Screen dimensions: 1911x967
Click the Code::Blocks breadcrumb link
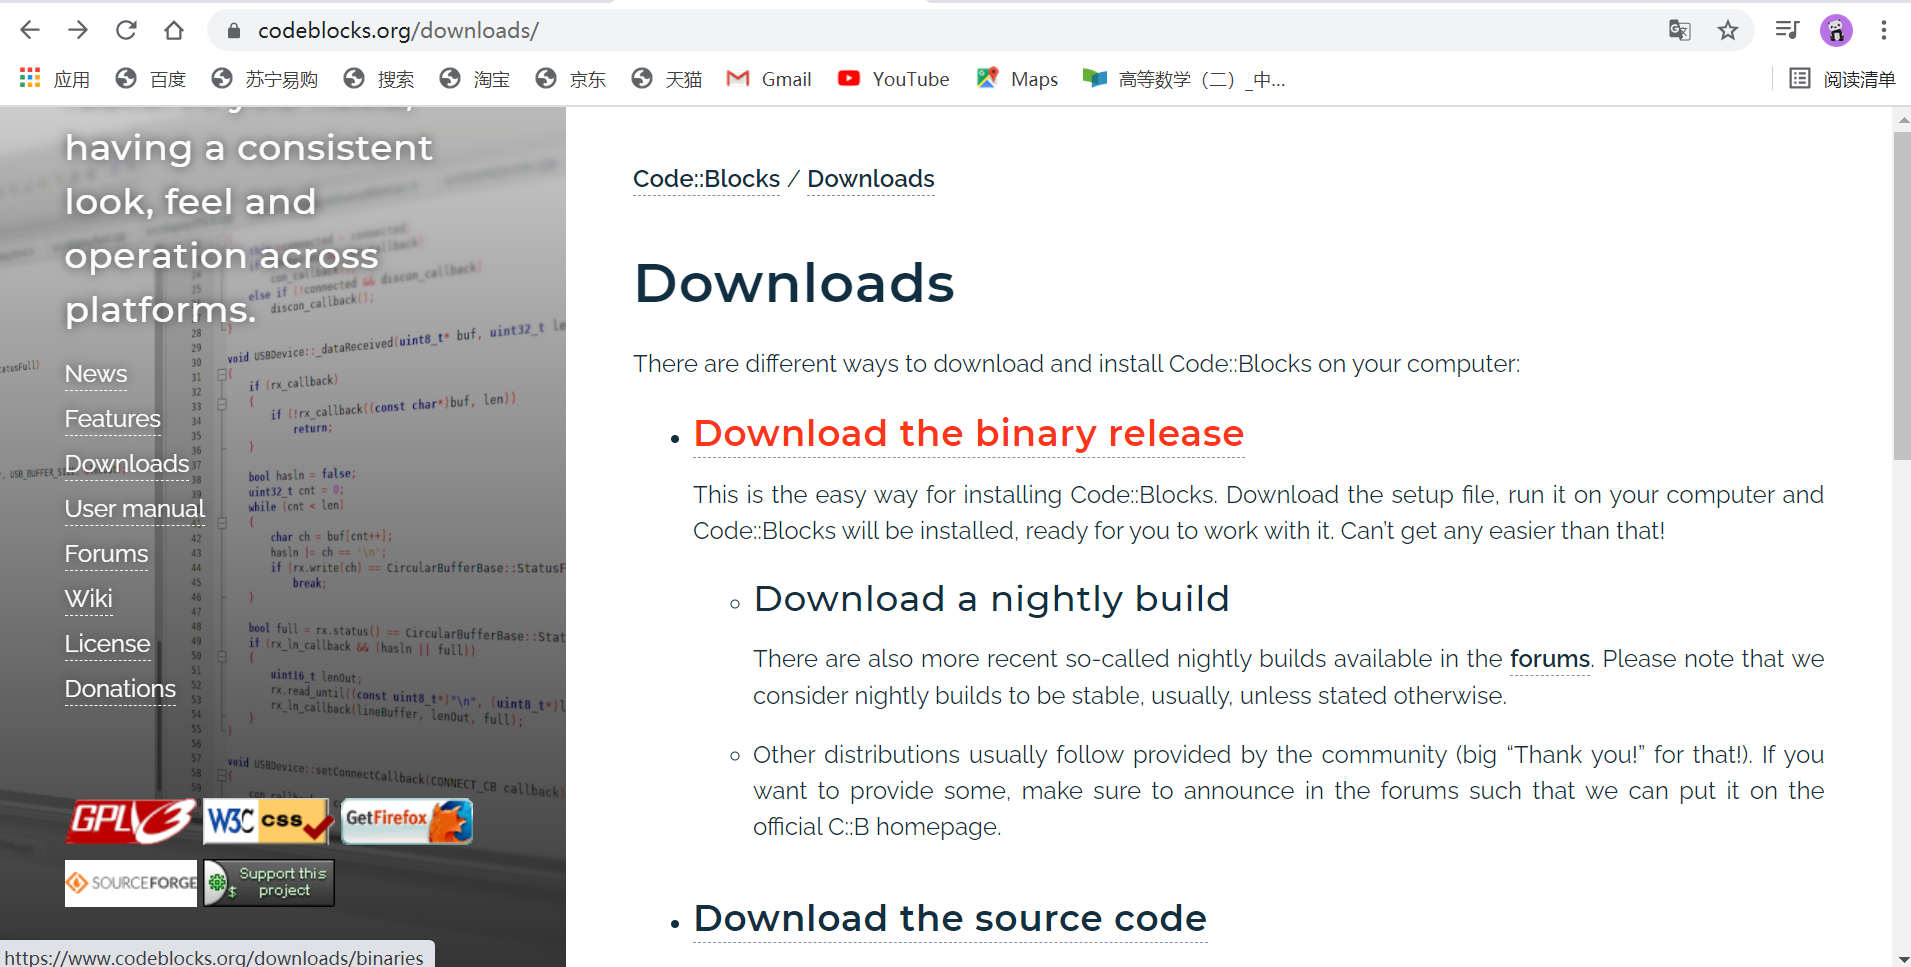click(706, 179)
